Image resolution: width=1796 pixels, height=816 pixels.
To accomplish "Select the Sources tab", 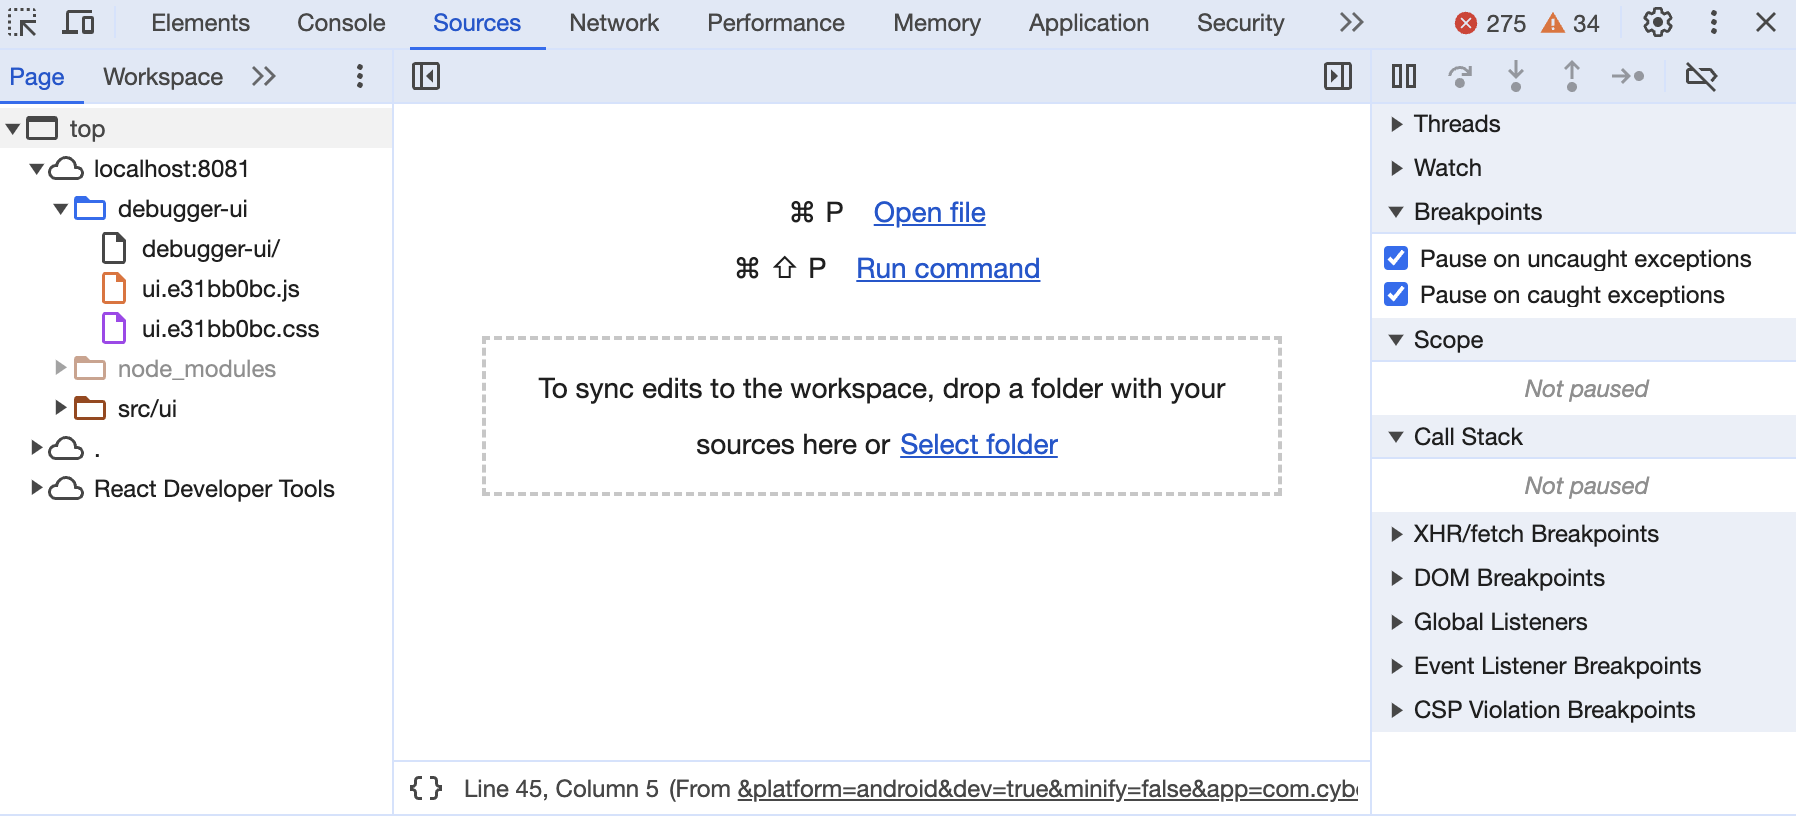I will point(477,23).
